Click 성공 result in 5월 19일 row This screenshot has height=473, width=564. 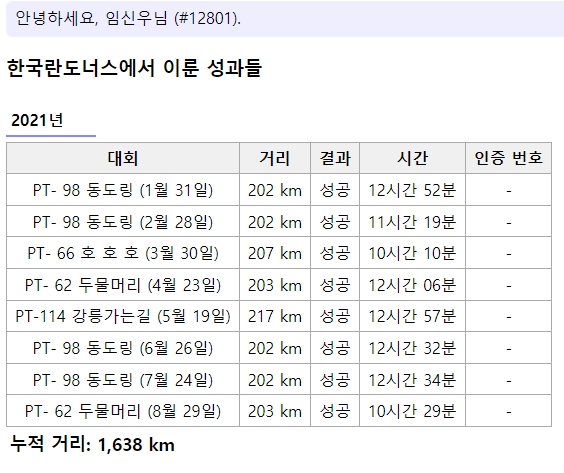[x=335, y=317]
